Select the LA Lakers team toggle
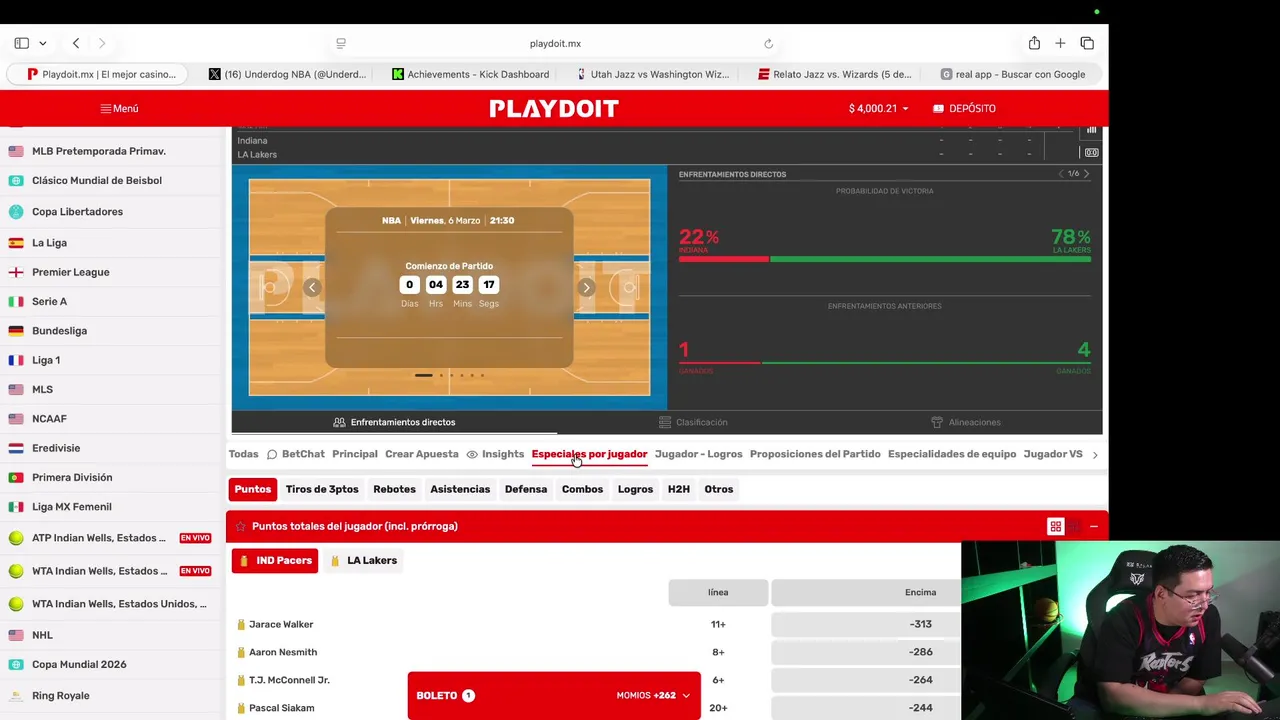 (x=363, y=560)
